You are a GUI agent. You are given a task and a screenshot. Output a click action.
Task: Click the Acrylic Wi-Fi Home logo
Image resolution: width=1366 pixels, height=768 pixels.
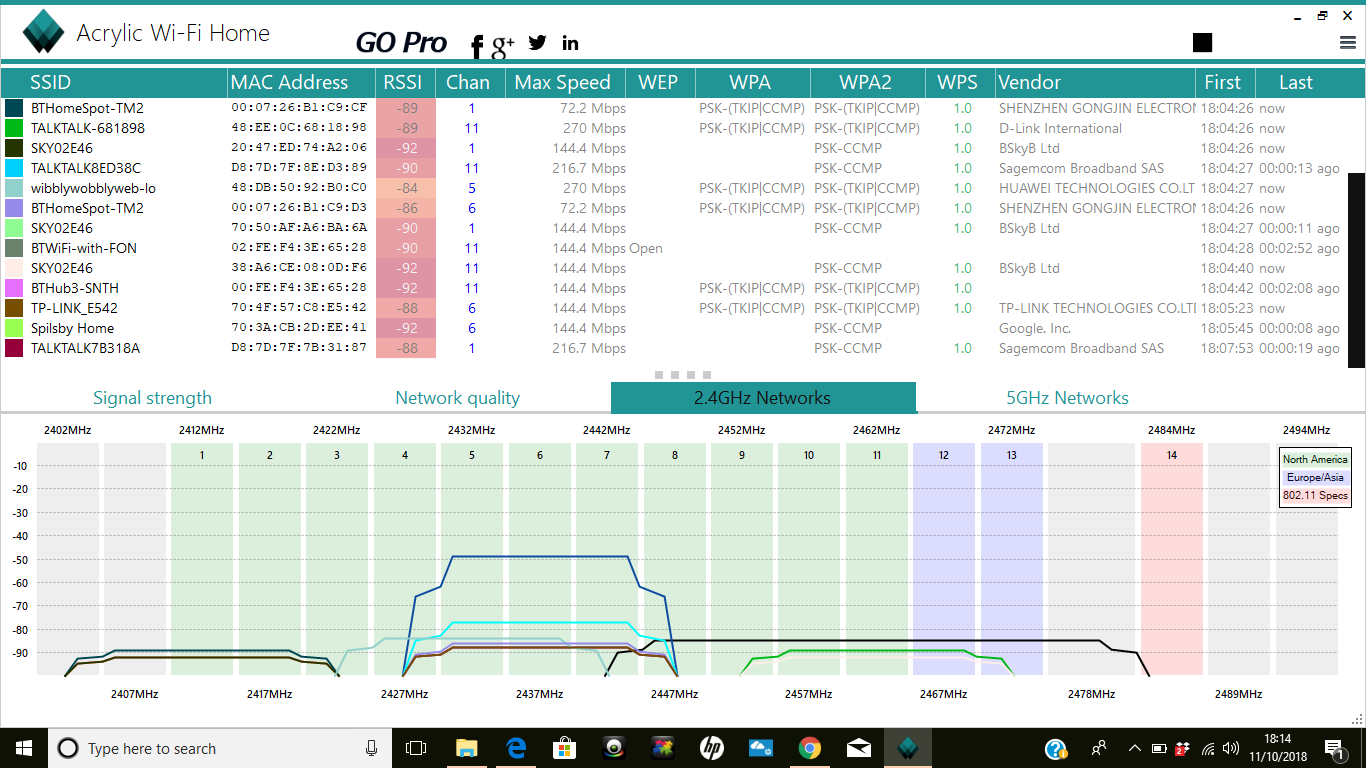(x=43, y=32)
